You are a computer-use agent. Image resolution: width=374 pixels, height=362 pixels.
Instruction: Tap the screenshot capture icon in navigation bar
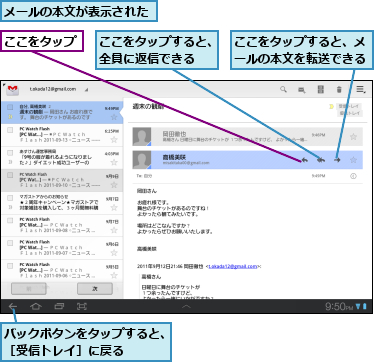82,306
